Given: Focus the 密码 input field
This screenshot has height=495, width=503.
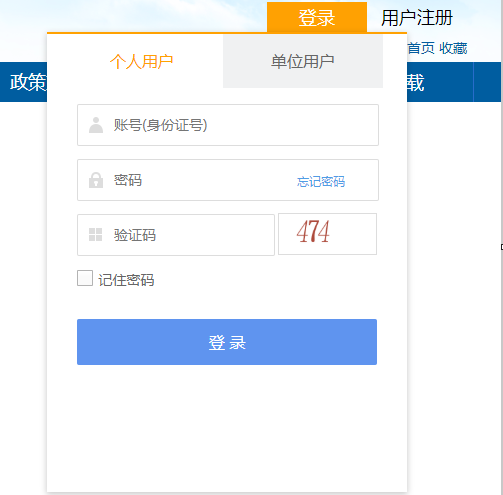Looking at the screenshot, I should 228,180.
